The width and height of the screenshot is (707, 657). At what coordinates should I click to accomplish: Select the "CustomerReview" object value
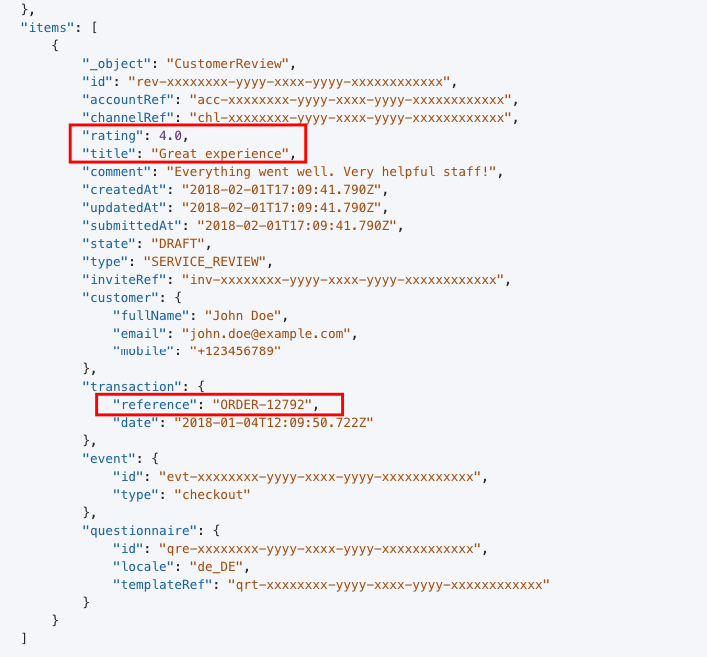[x=227, y=64]
